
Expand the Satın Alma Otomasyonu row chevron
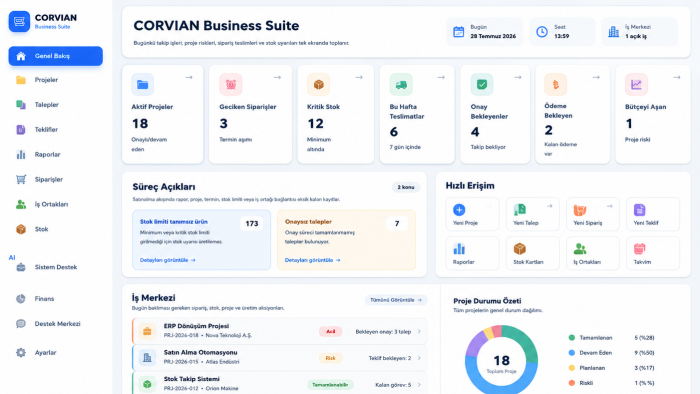pyautogui.click(x=419, y=358)
